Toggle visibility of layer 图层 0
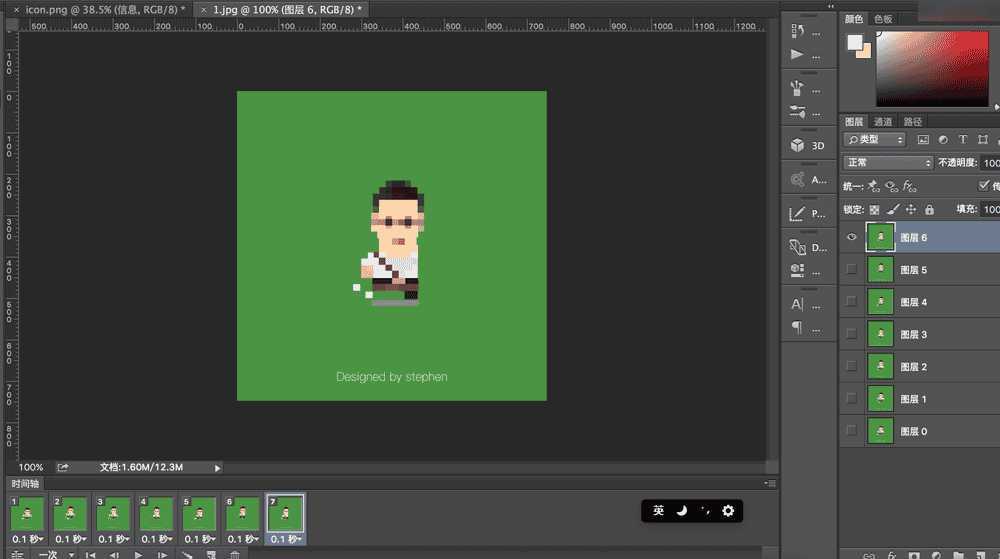1000x559 pixels. pos(852,431)
